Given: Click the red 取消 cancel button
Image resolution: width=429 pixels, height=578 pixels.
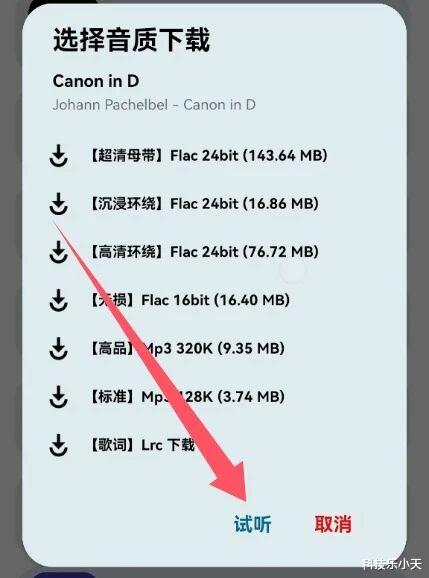Looking at the screenshot, I should (333, 524).
